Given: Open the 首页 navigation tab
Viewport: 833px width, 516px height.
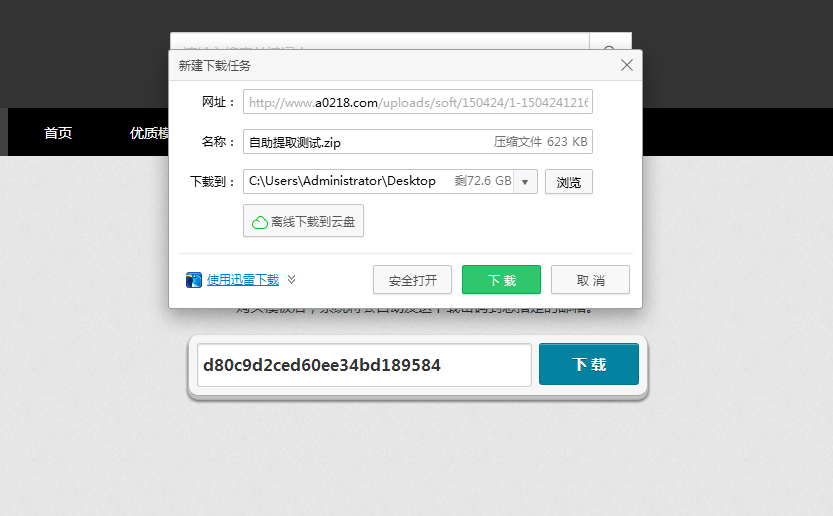Looking at the screenshot, I should 58,133.
